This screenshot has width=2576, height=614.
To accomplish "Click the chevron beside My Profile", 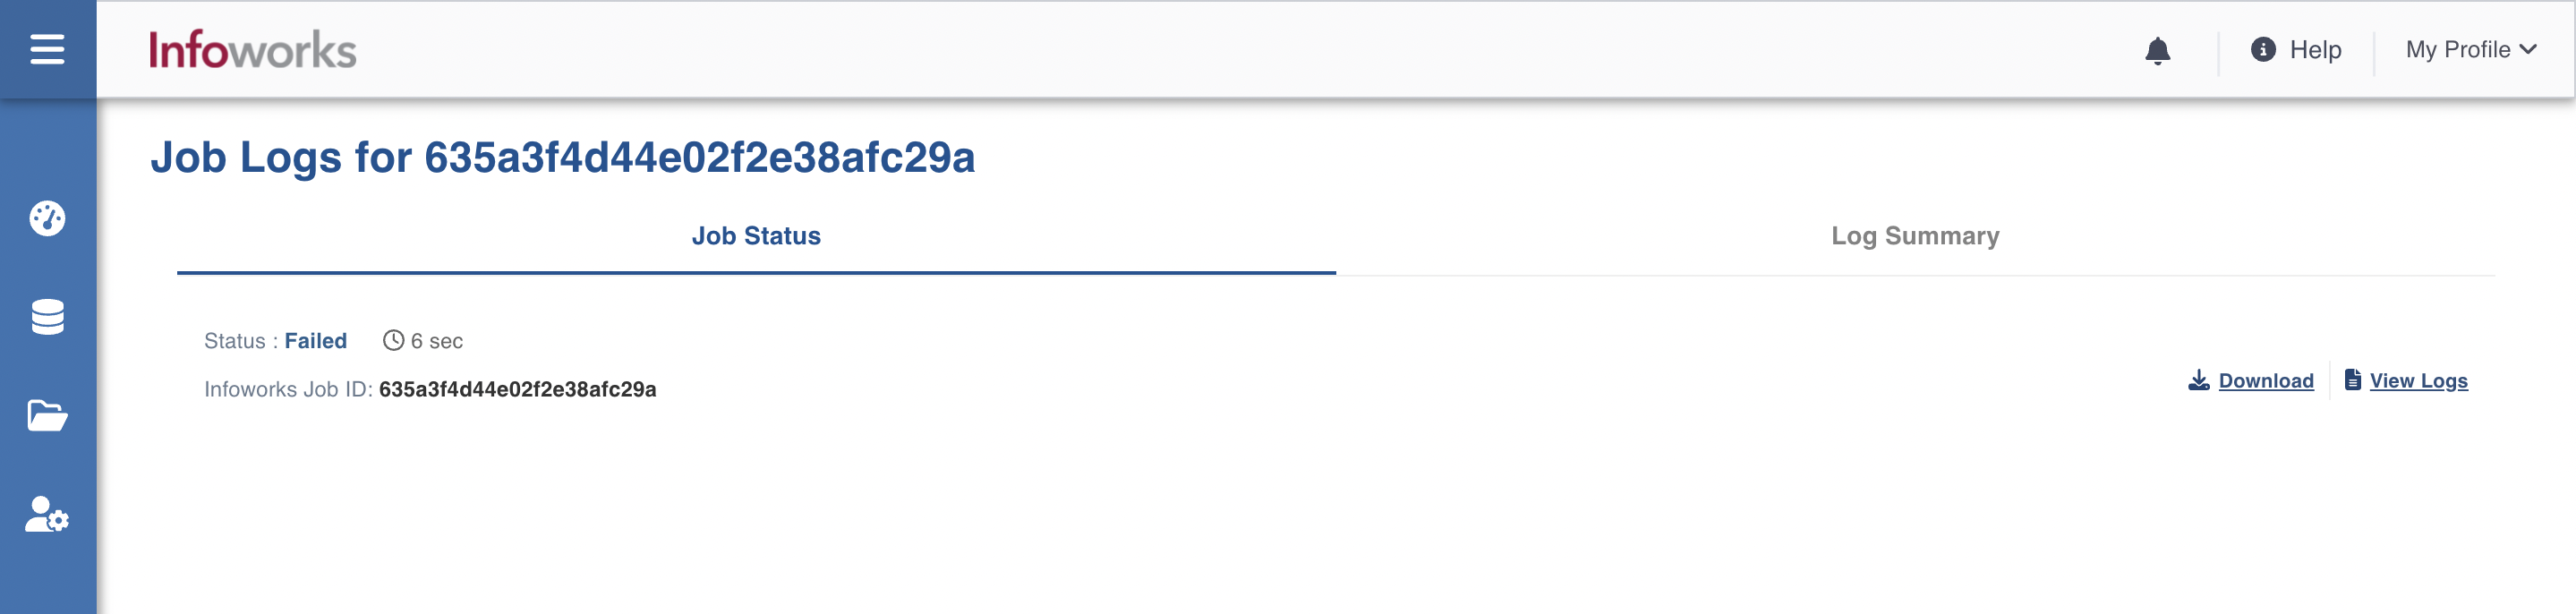I will [x=2528, y=49].
